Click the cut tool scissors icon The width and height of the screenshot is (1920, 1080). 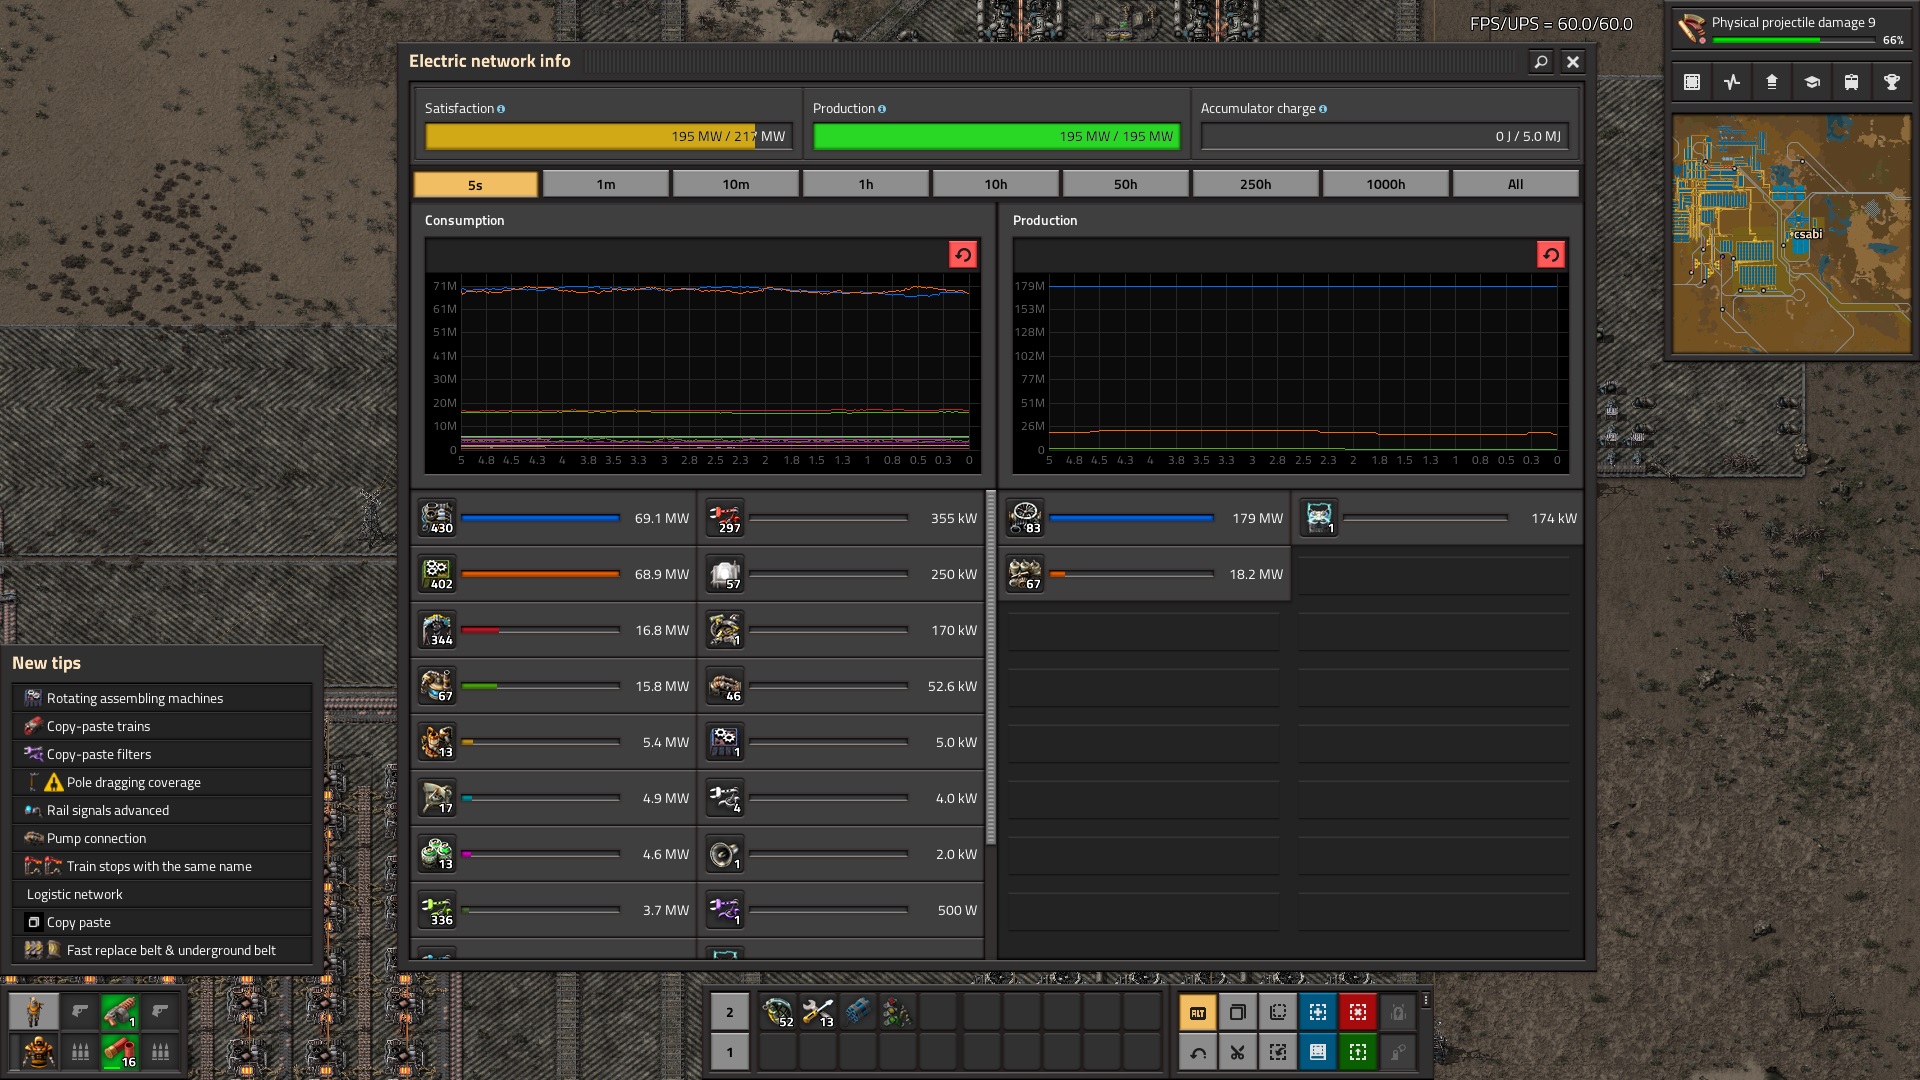[1238, 1052]
